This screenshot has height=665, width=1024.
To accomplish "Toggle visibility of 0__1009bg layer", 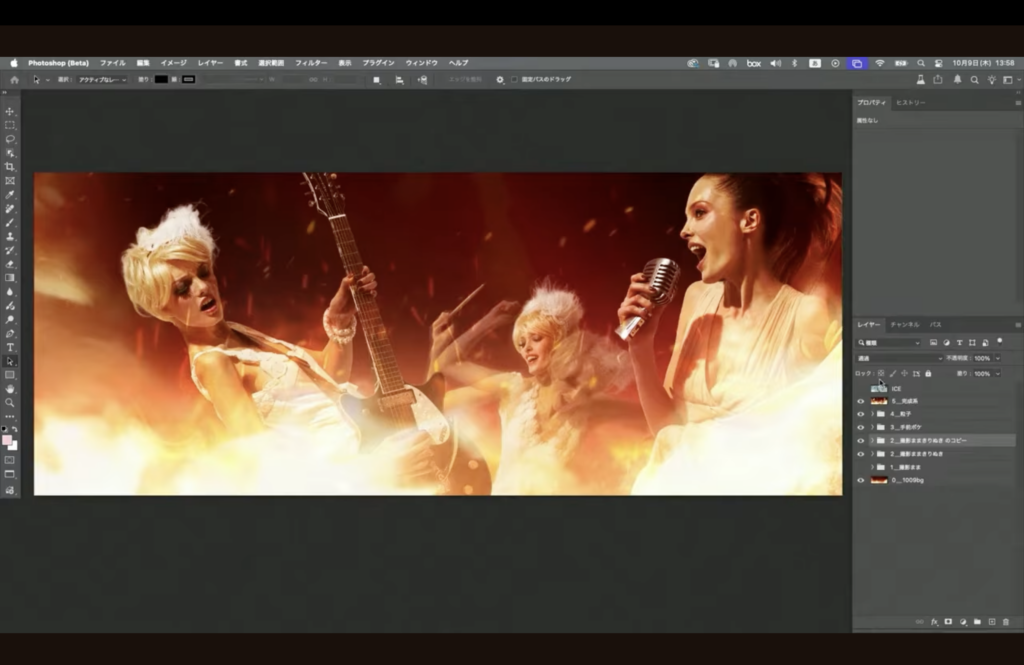I will (860, 480).
